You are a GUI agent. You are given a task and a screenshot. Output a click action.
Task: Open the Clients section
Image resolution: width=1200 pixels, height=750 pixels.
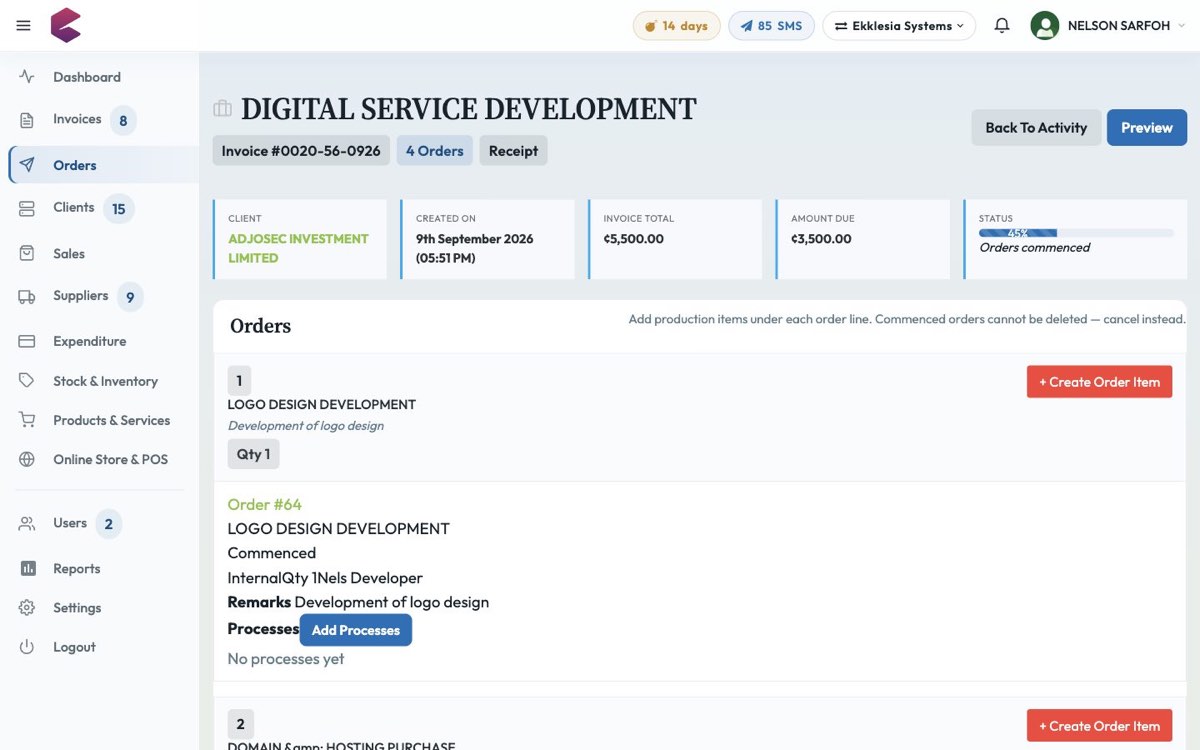tap(74, 207)
